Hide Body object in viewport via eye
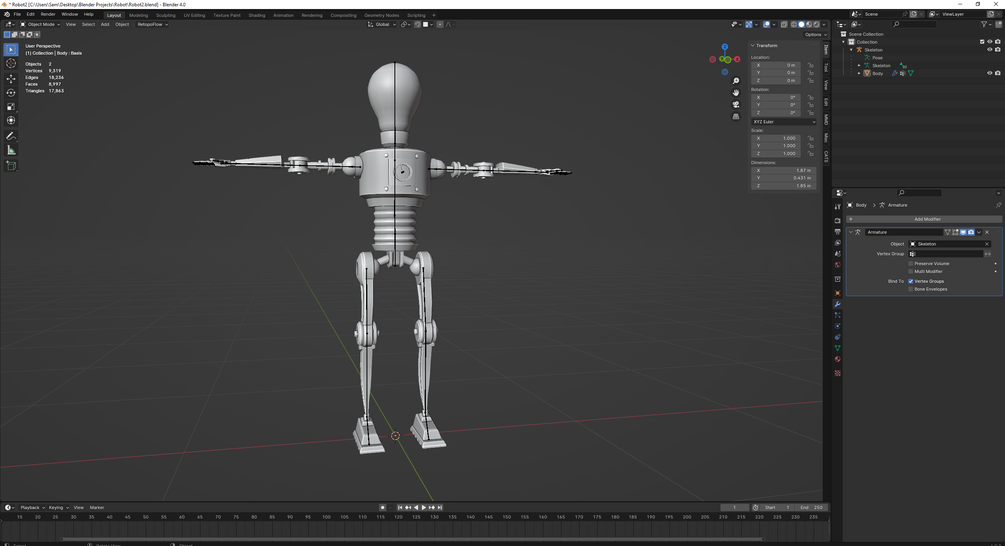1005x546 pixels. 990,73
